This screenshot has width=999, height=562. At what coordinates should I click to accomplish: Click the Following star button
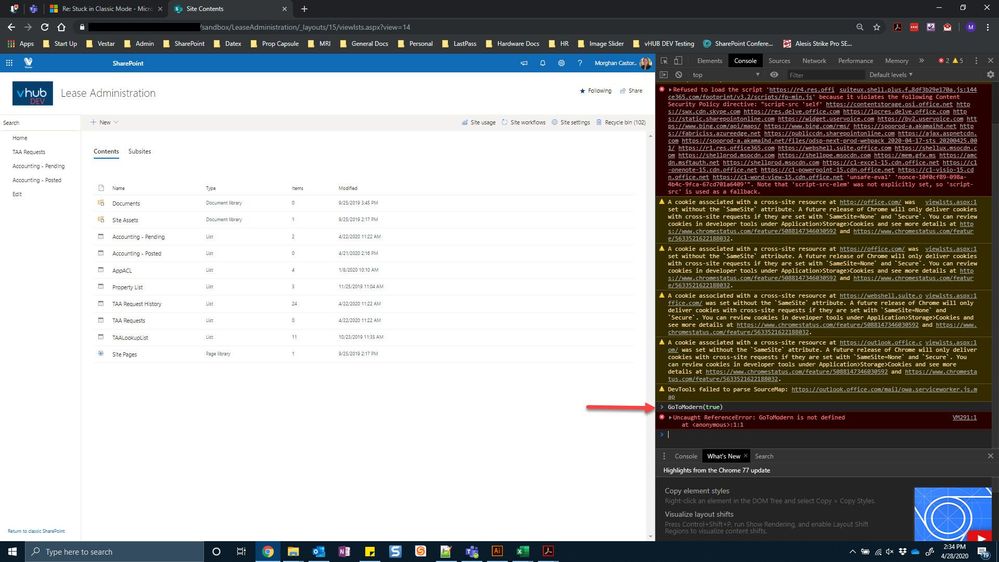click(x=595, y=91)
